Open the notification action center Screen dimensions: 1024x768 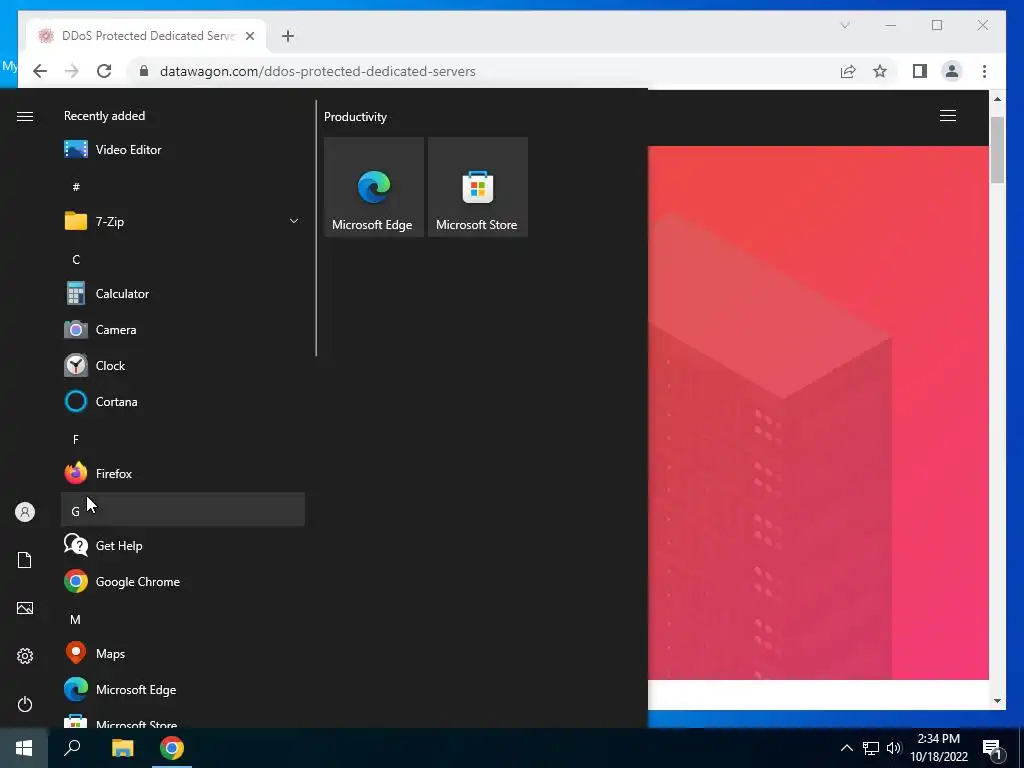993,749
